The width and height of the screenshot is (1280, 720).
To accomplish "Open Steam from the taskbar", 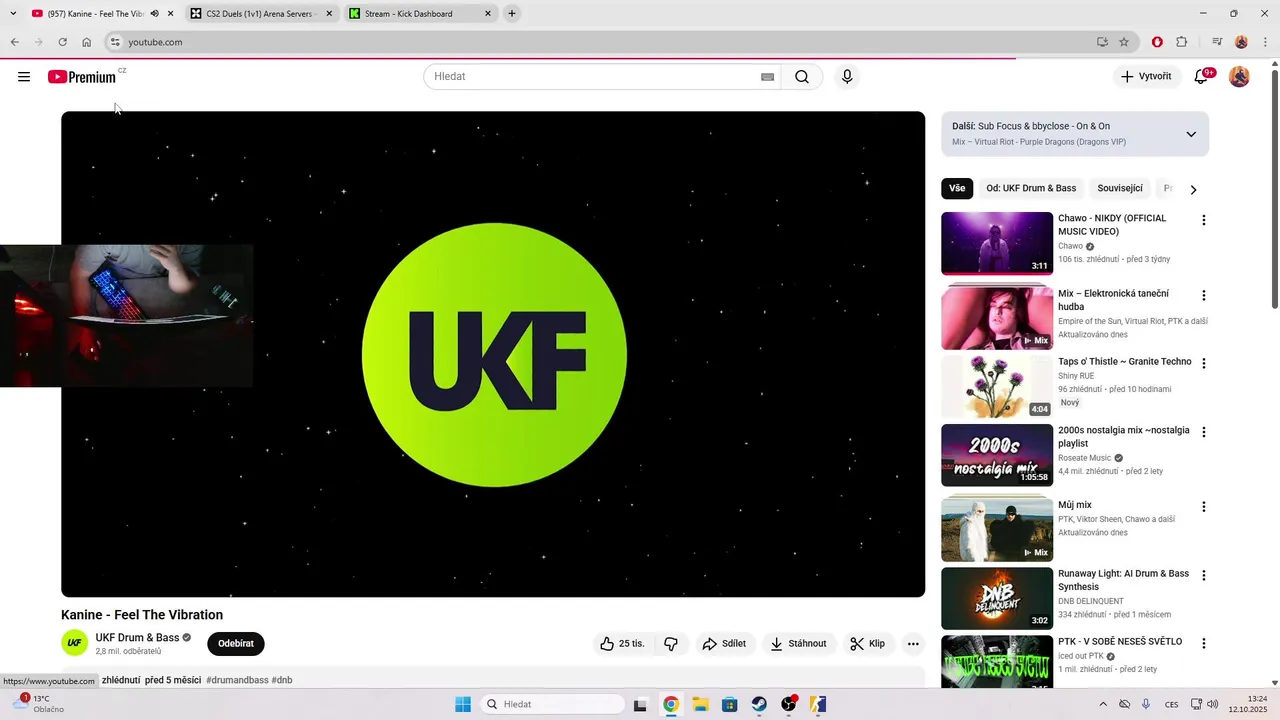I will pyautogui.click(x=759, y=704).
